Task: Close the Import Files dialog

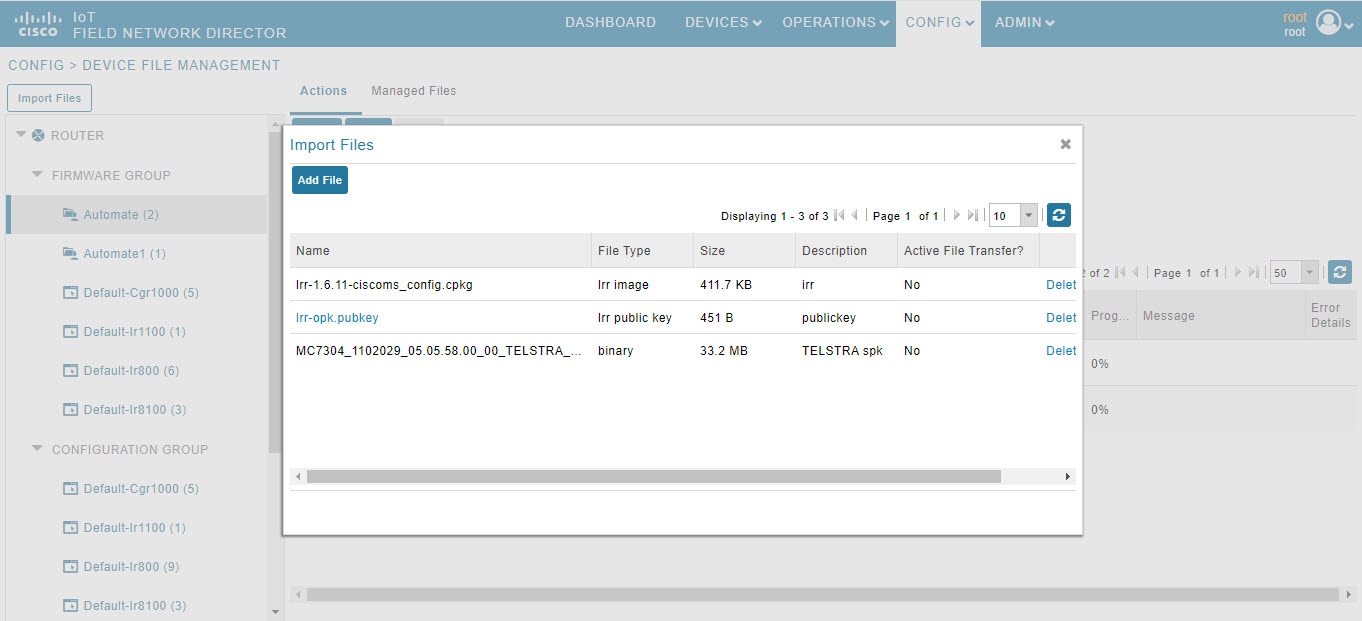Action: pyautogui.click(x=1066, y=144)
